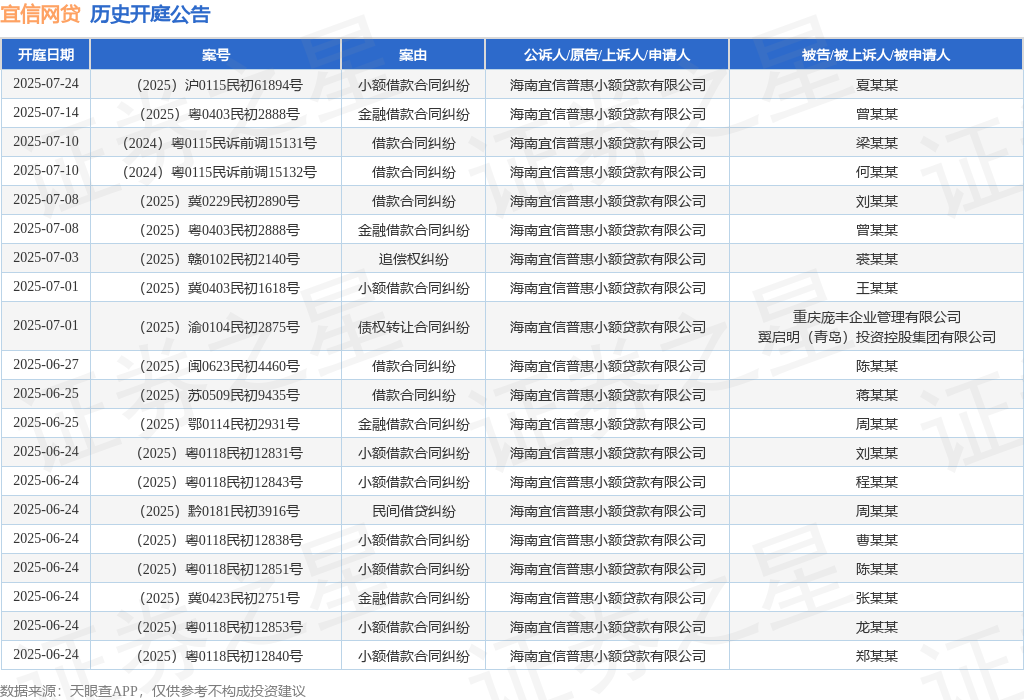Click defendant 梁某某

[x=876, y=143]
